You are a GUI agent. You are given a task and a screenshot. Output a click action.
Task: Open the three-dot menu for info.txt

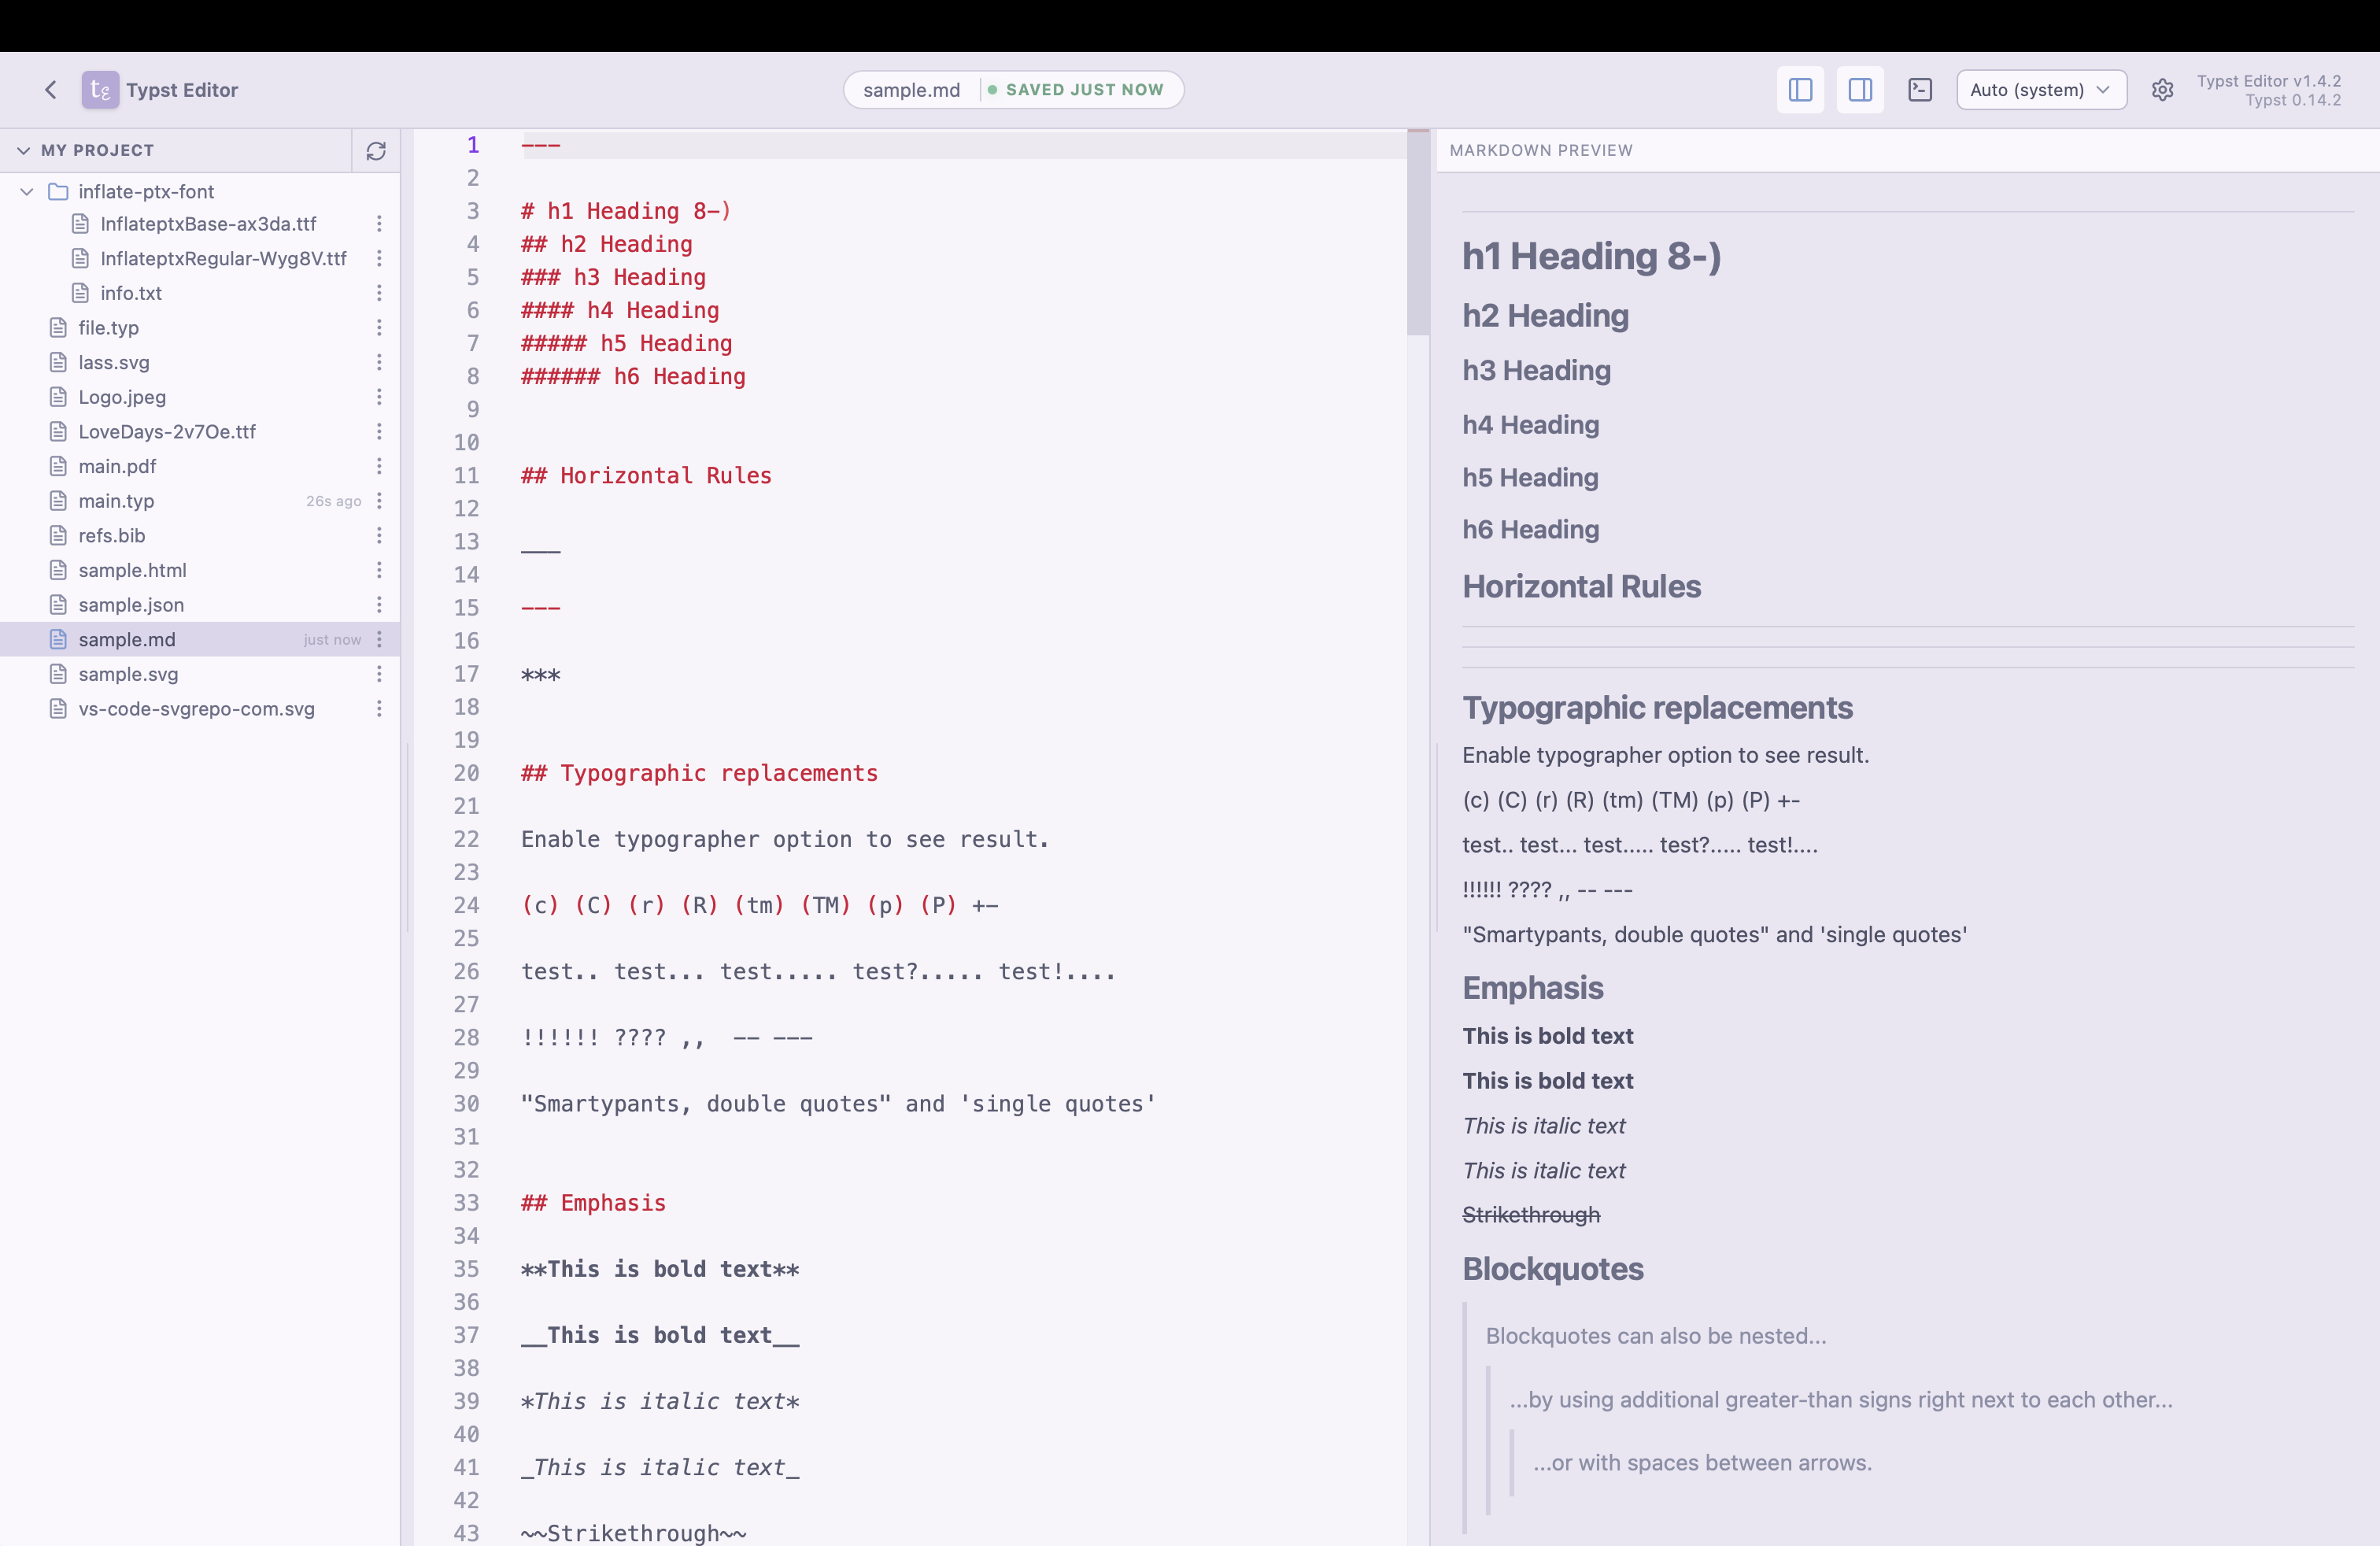[379, 293]
